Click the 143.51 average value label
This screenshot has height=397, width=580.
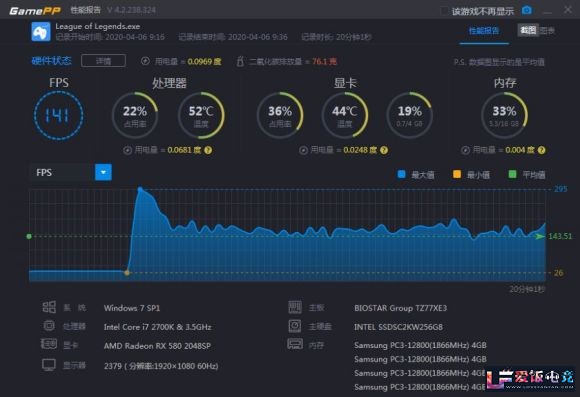[x=560, y=236]
